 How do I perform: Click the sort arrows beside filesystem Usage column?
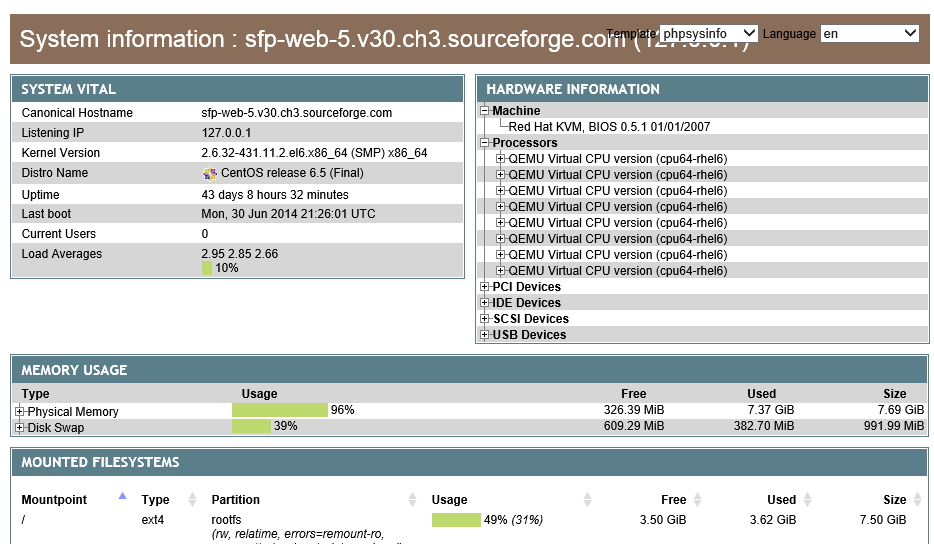click(587, 500)
